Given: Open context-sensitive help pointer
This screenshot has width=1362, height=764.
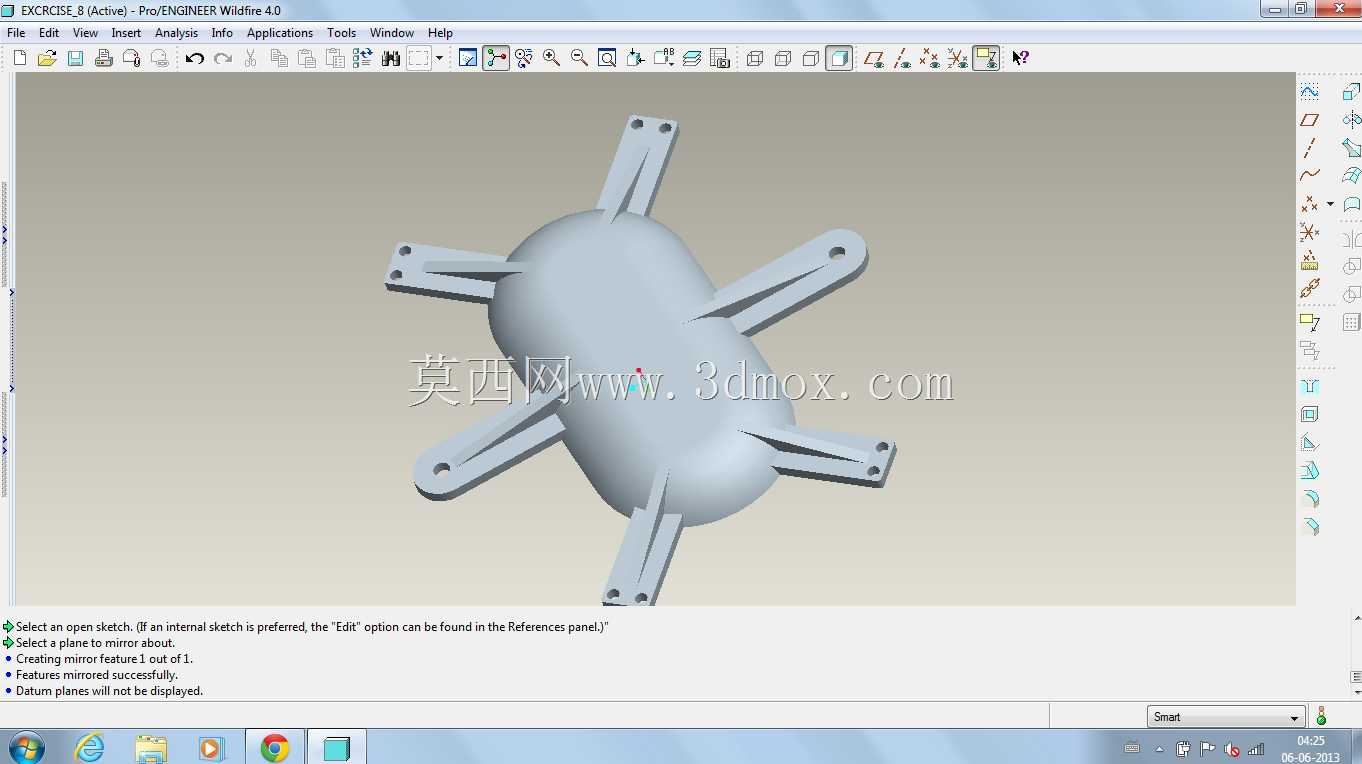Looking at the screenshot, I should click(x=1020, y=58).
